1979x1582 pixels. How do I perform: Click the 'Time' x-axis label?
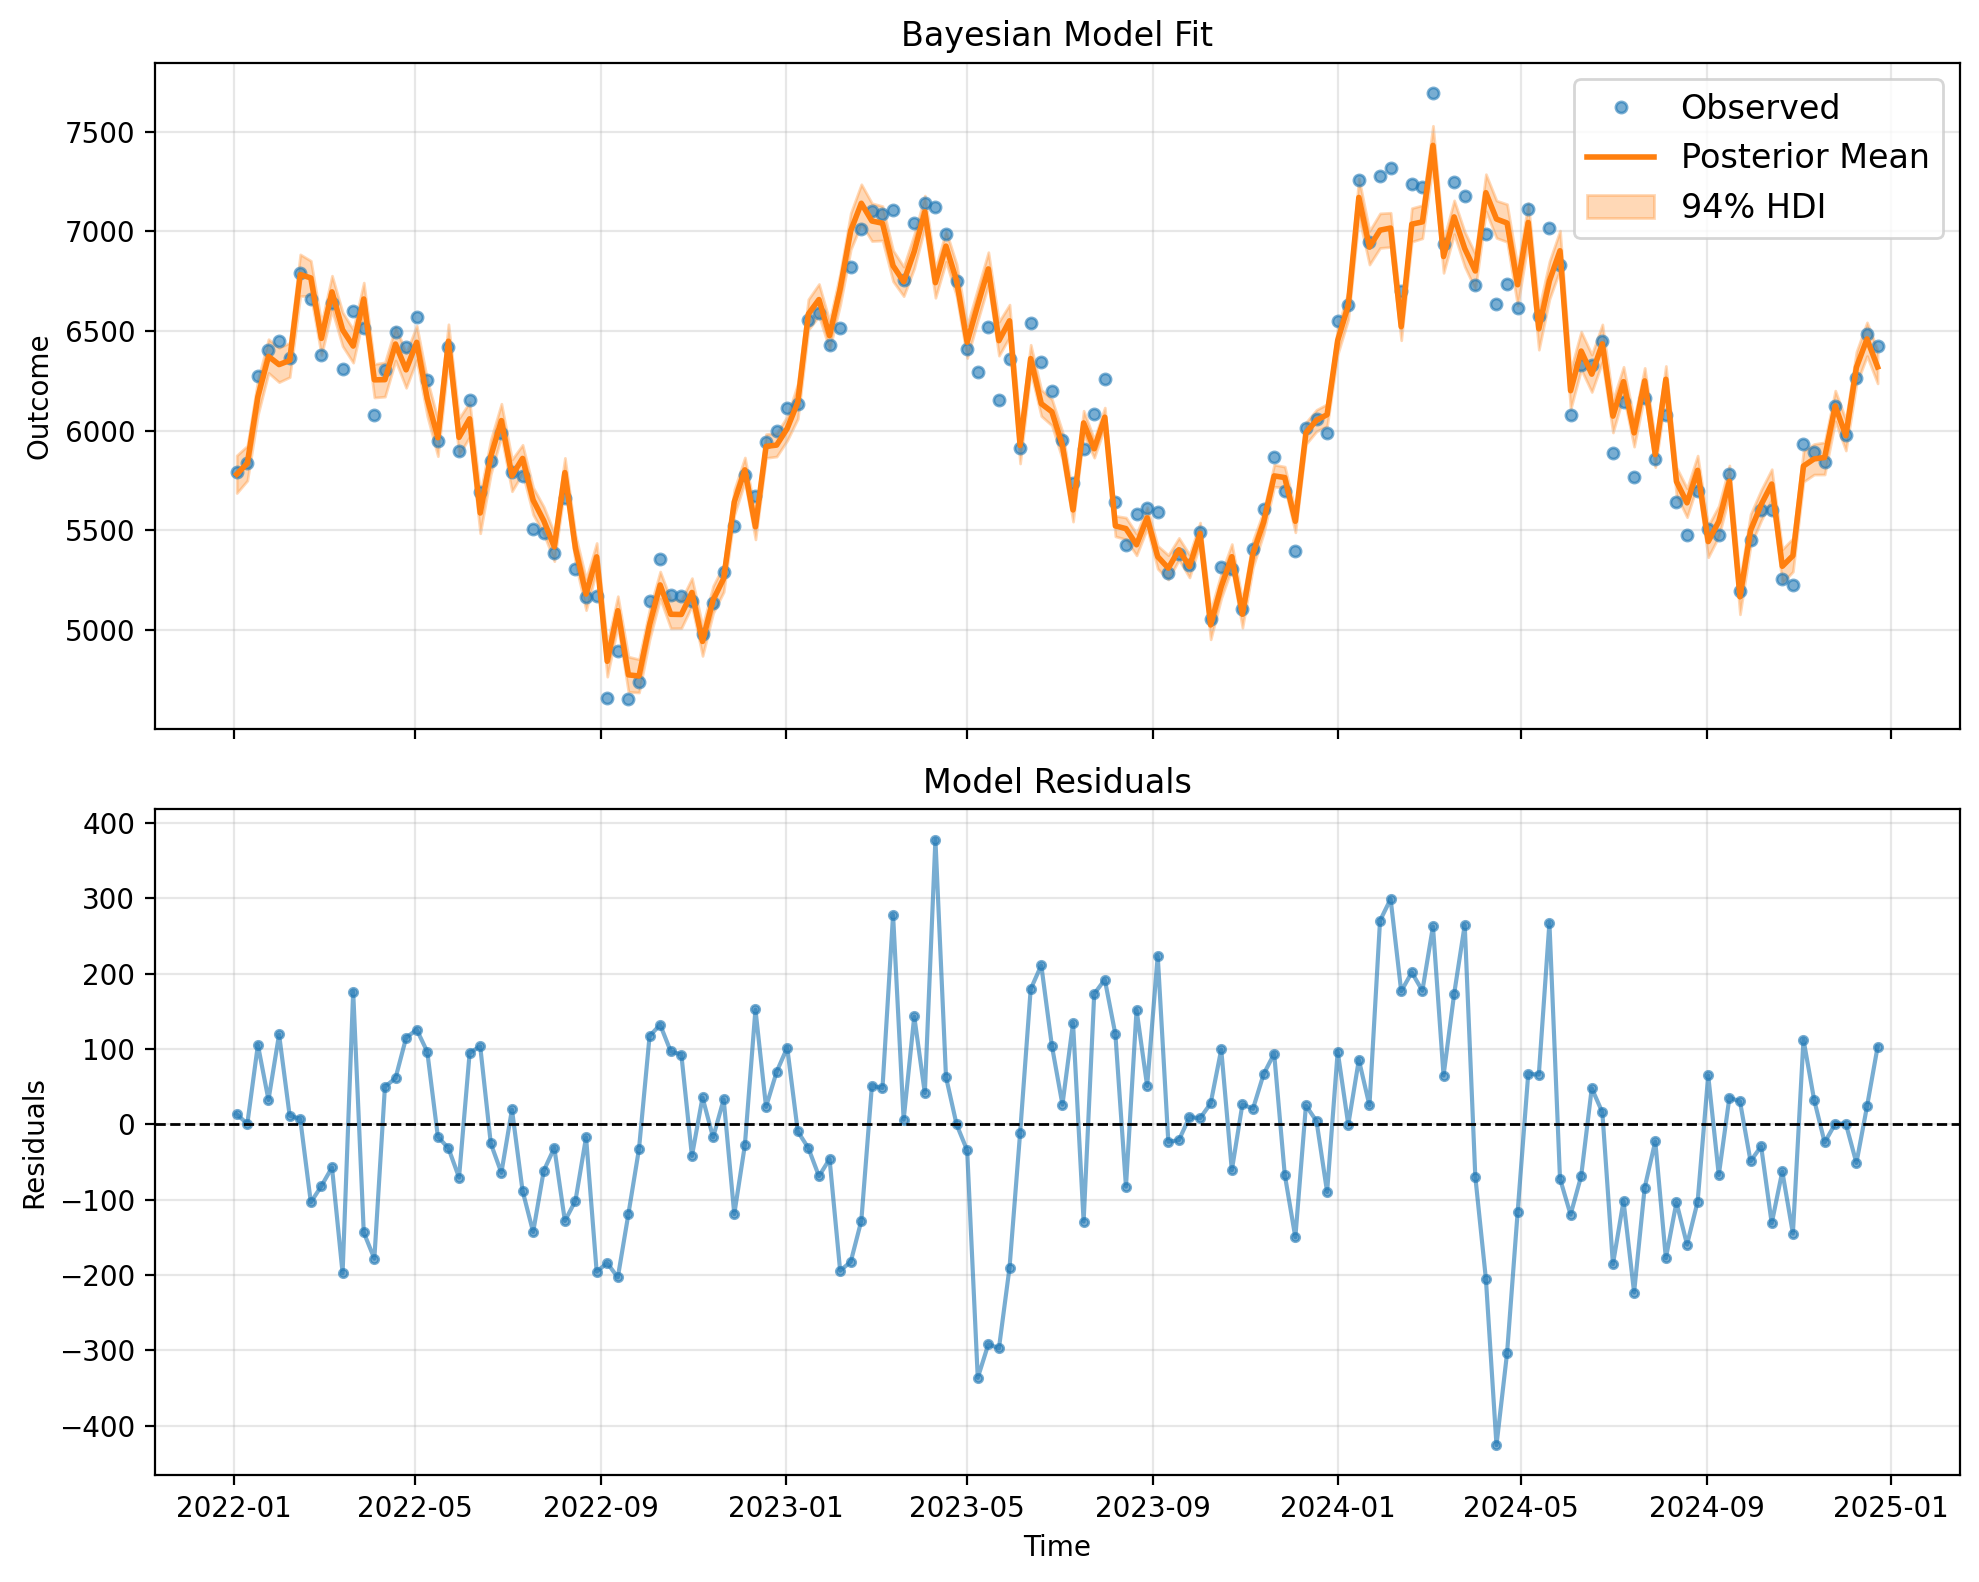point(1056,1547)
